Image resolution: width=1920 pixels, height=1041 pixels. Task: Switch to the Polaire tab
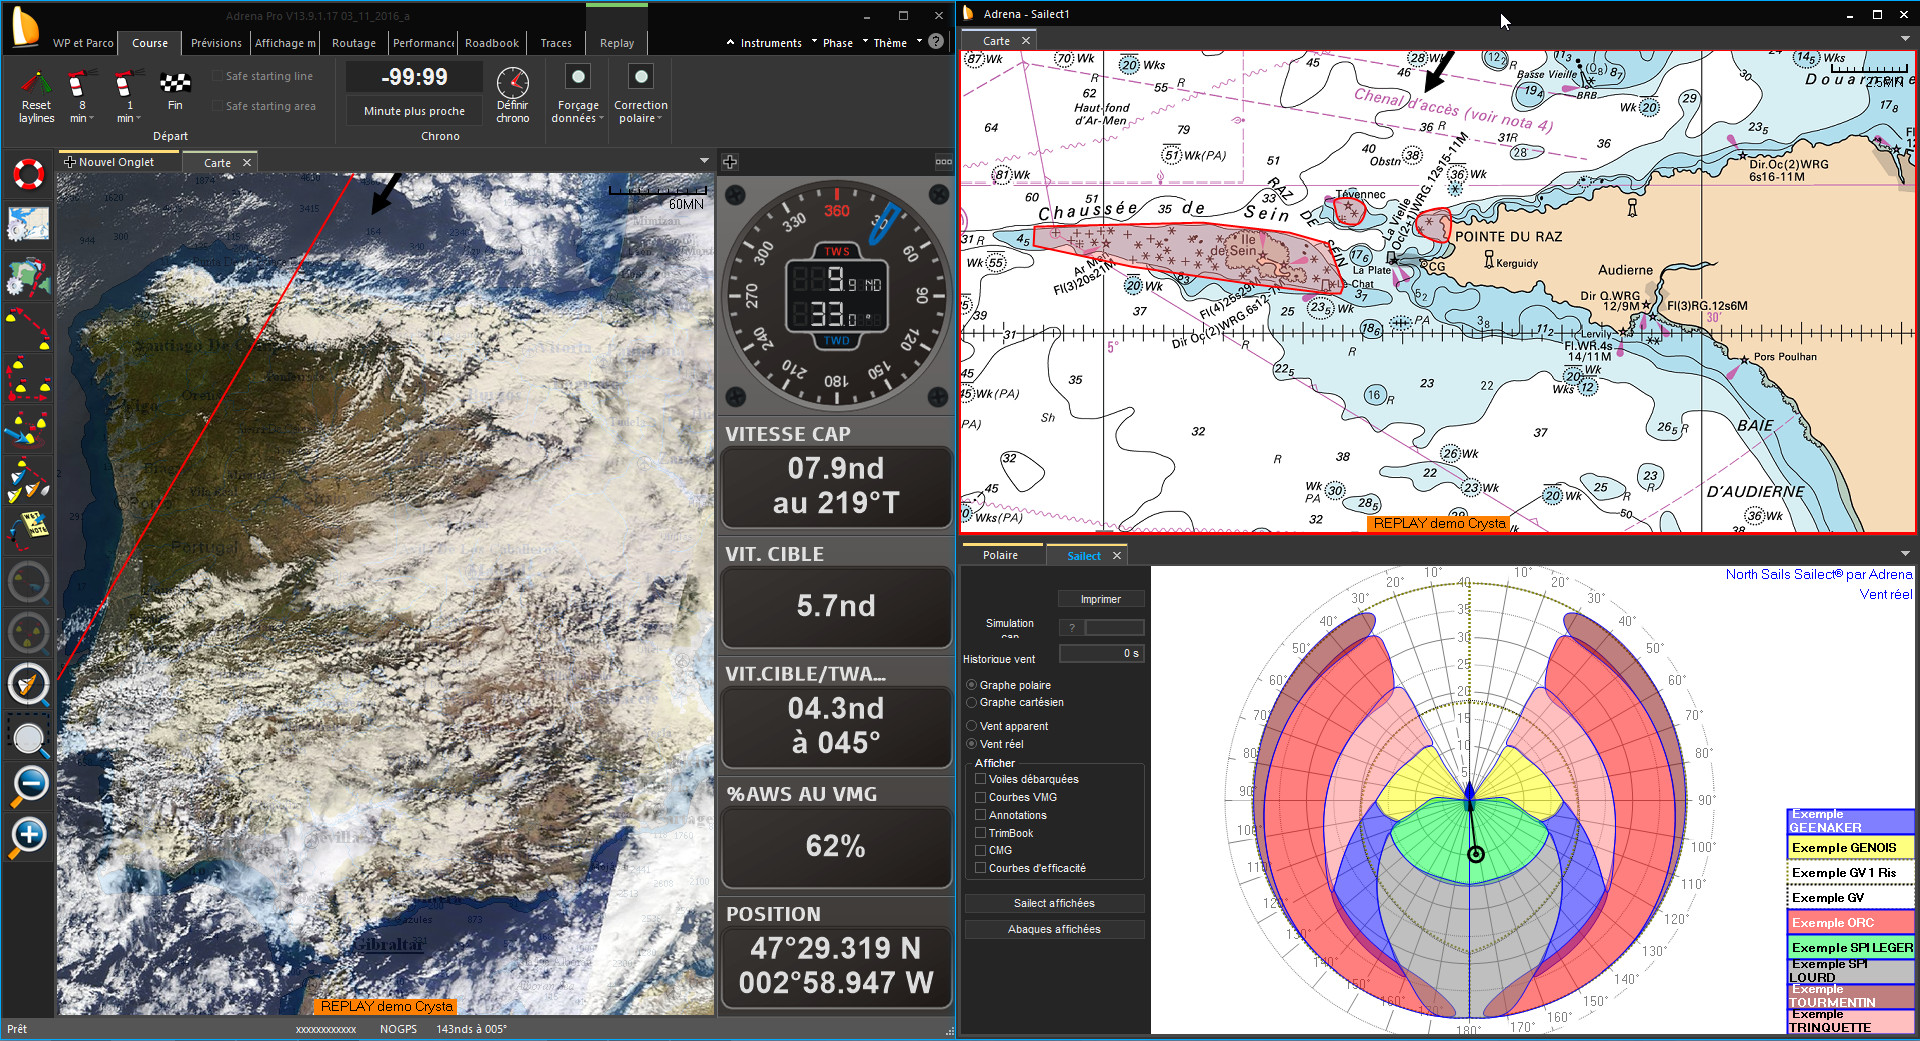1000,555
